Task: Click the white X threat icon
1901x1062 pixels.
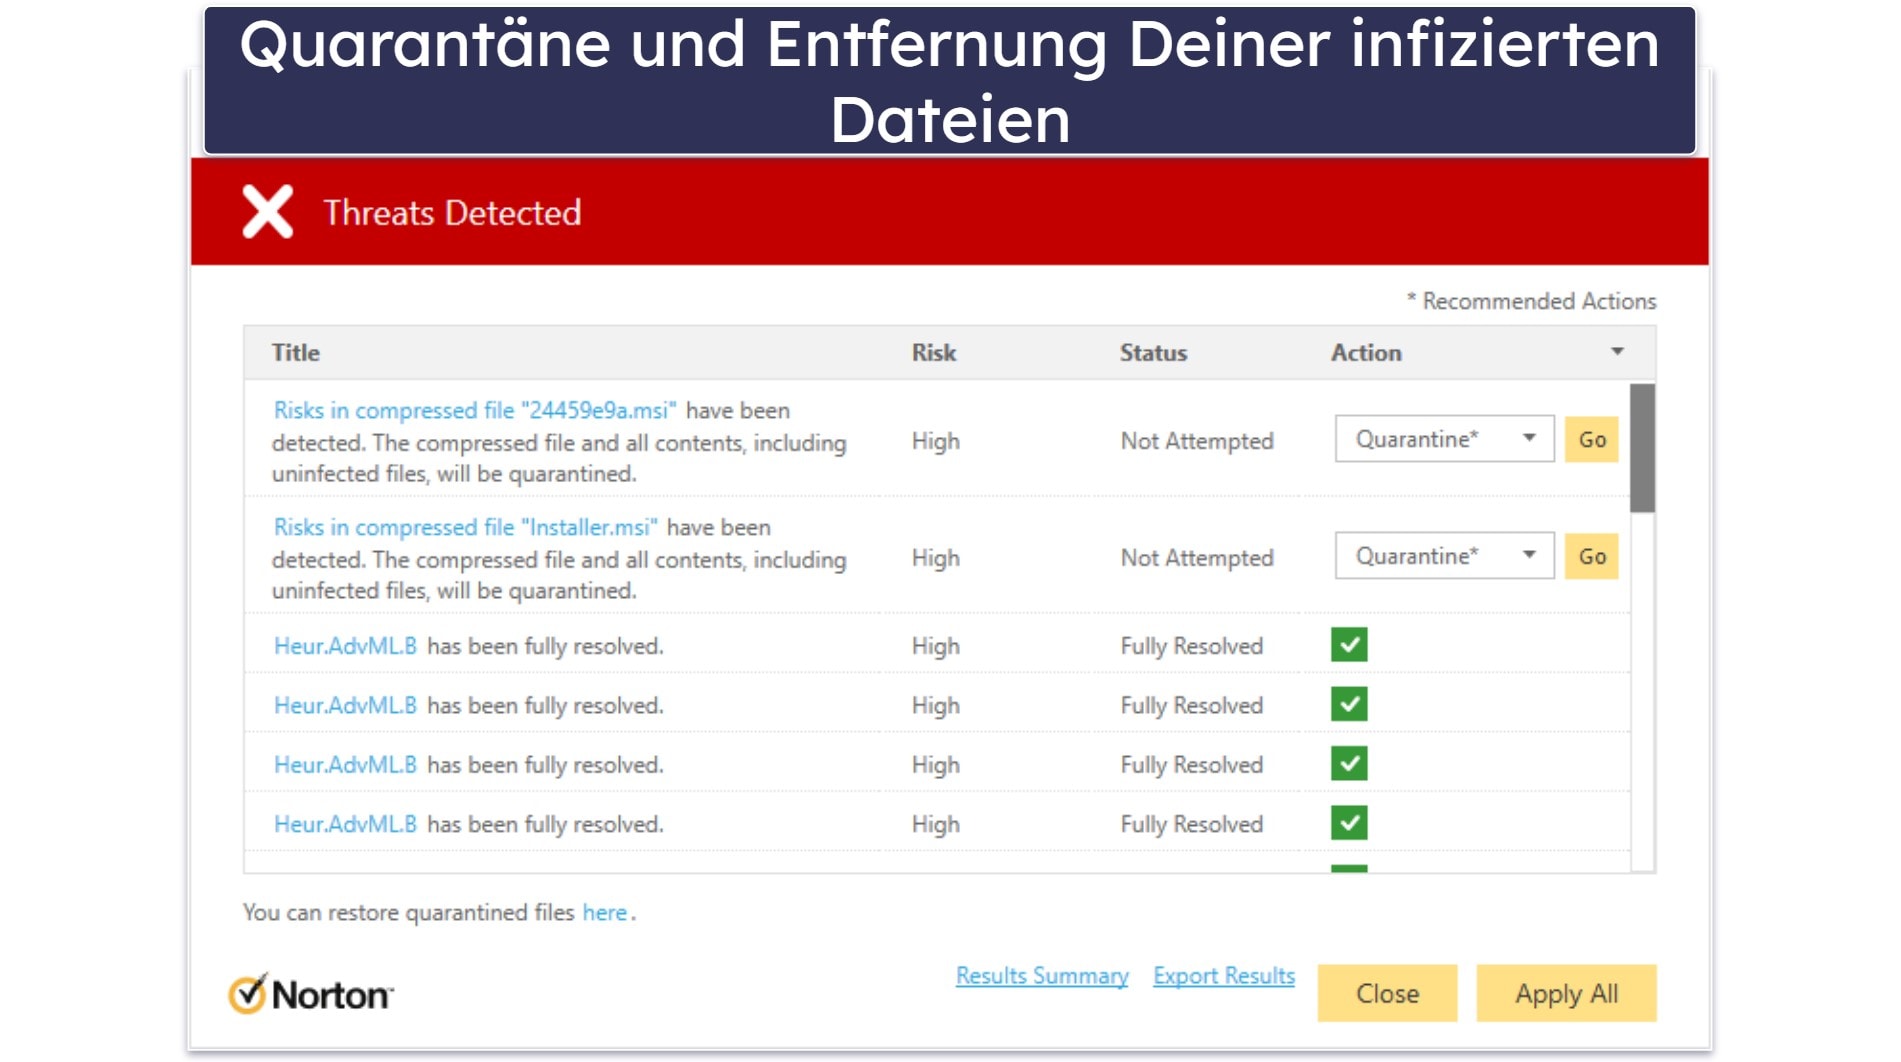Action: 267,211
